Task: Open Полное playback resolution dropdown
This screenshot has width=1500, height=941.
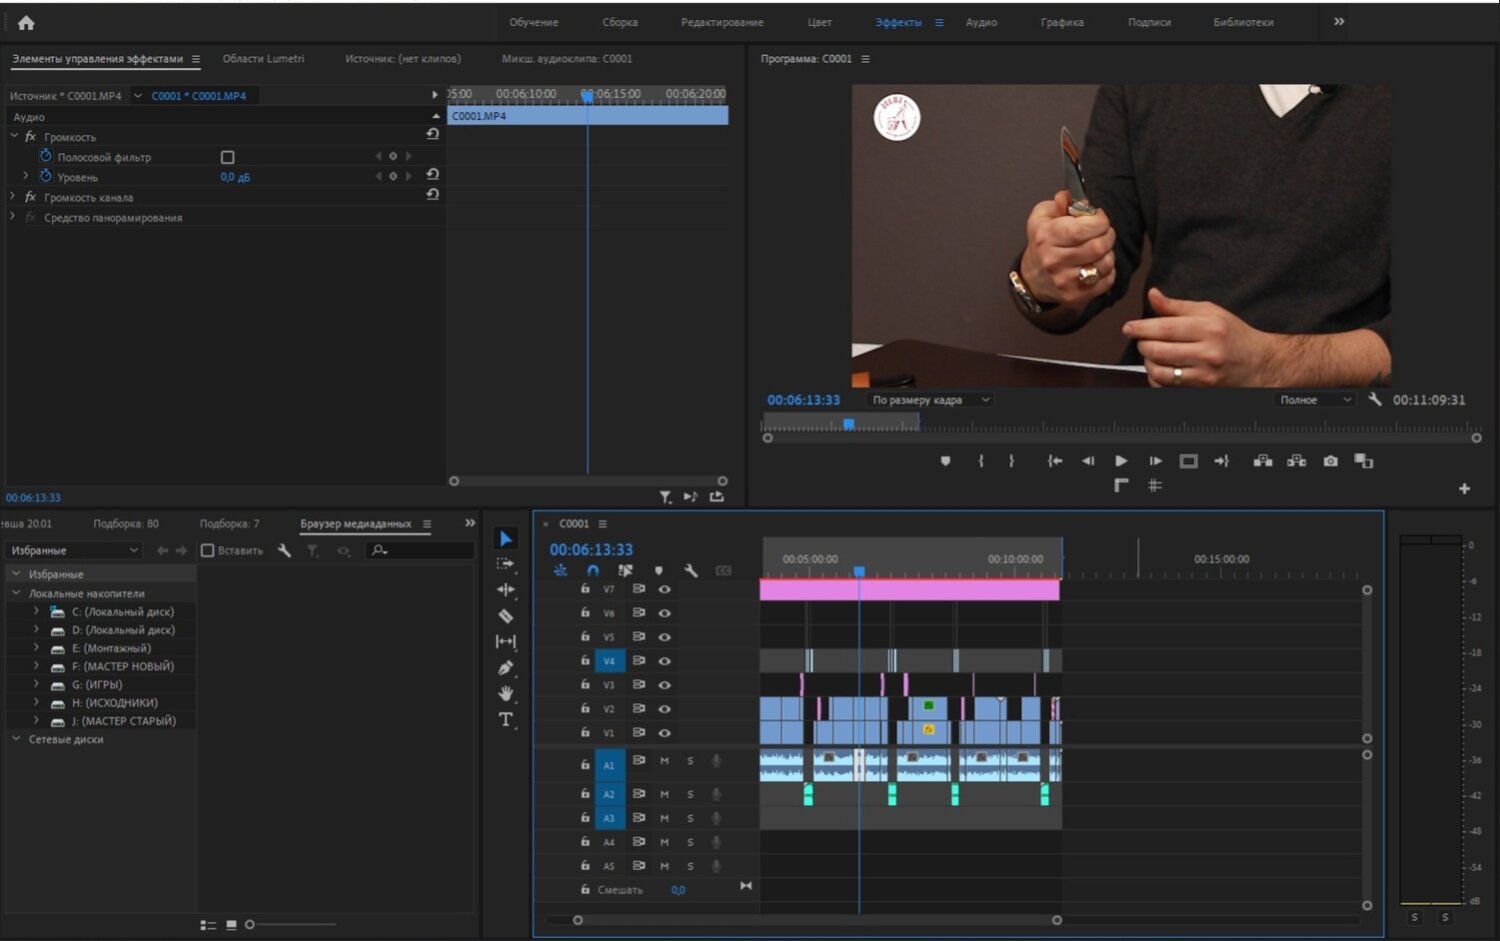Action: pos(1314,400)
